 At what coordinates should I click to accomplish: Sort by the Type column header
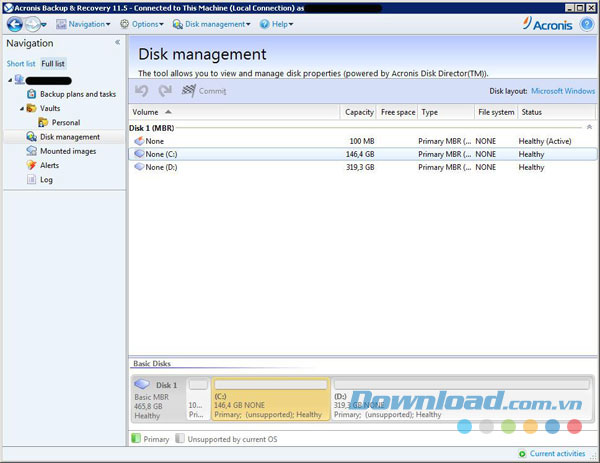point(446,112)
